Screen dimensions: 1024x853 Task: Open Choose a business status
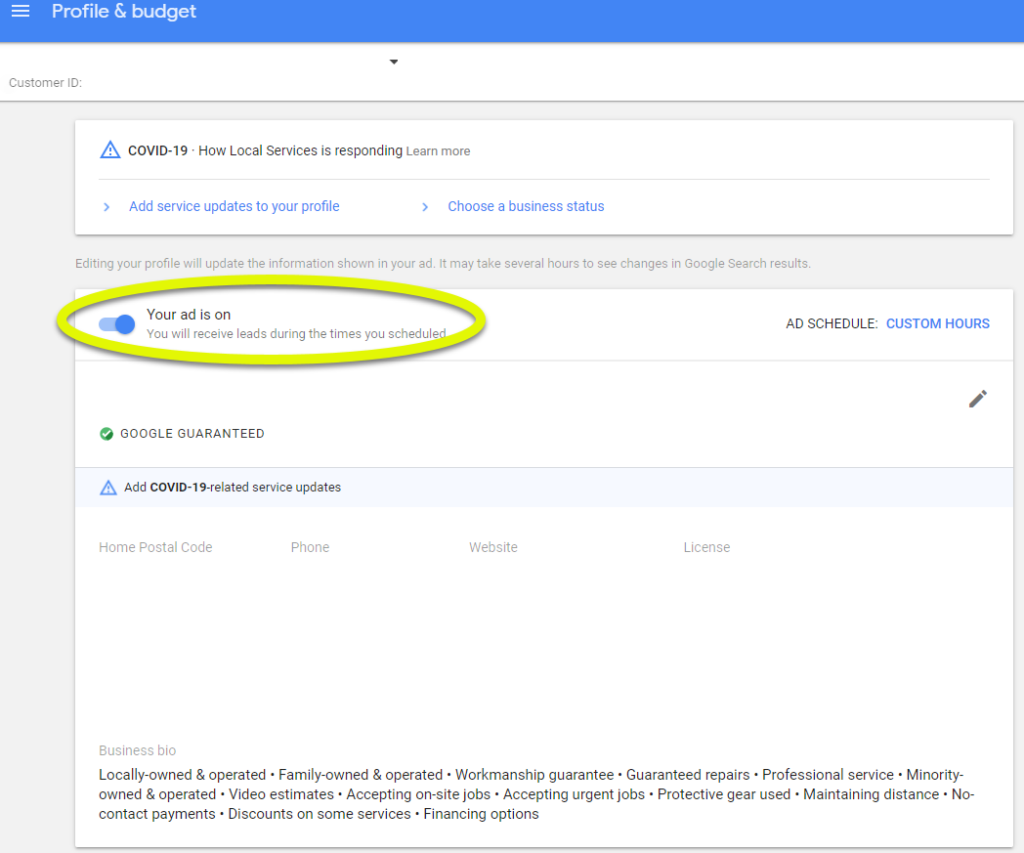pyautogui.click(x=526, y=206)
